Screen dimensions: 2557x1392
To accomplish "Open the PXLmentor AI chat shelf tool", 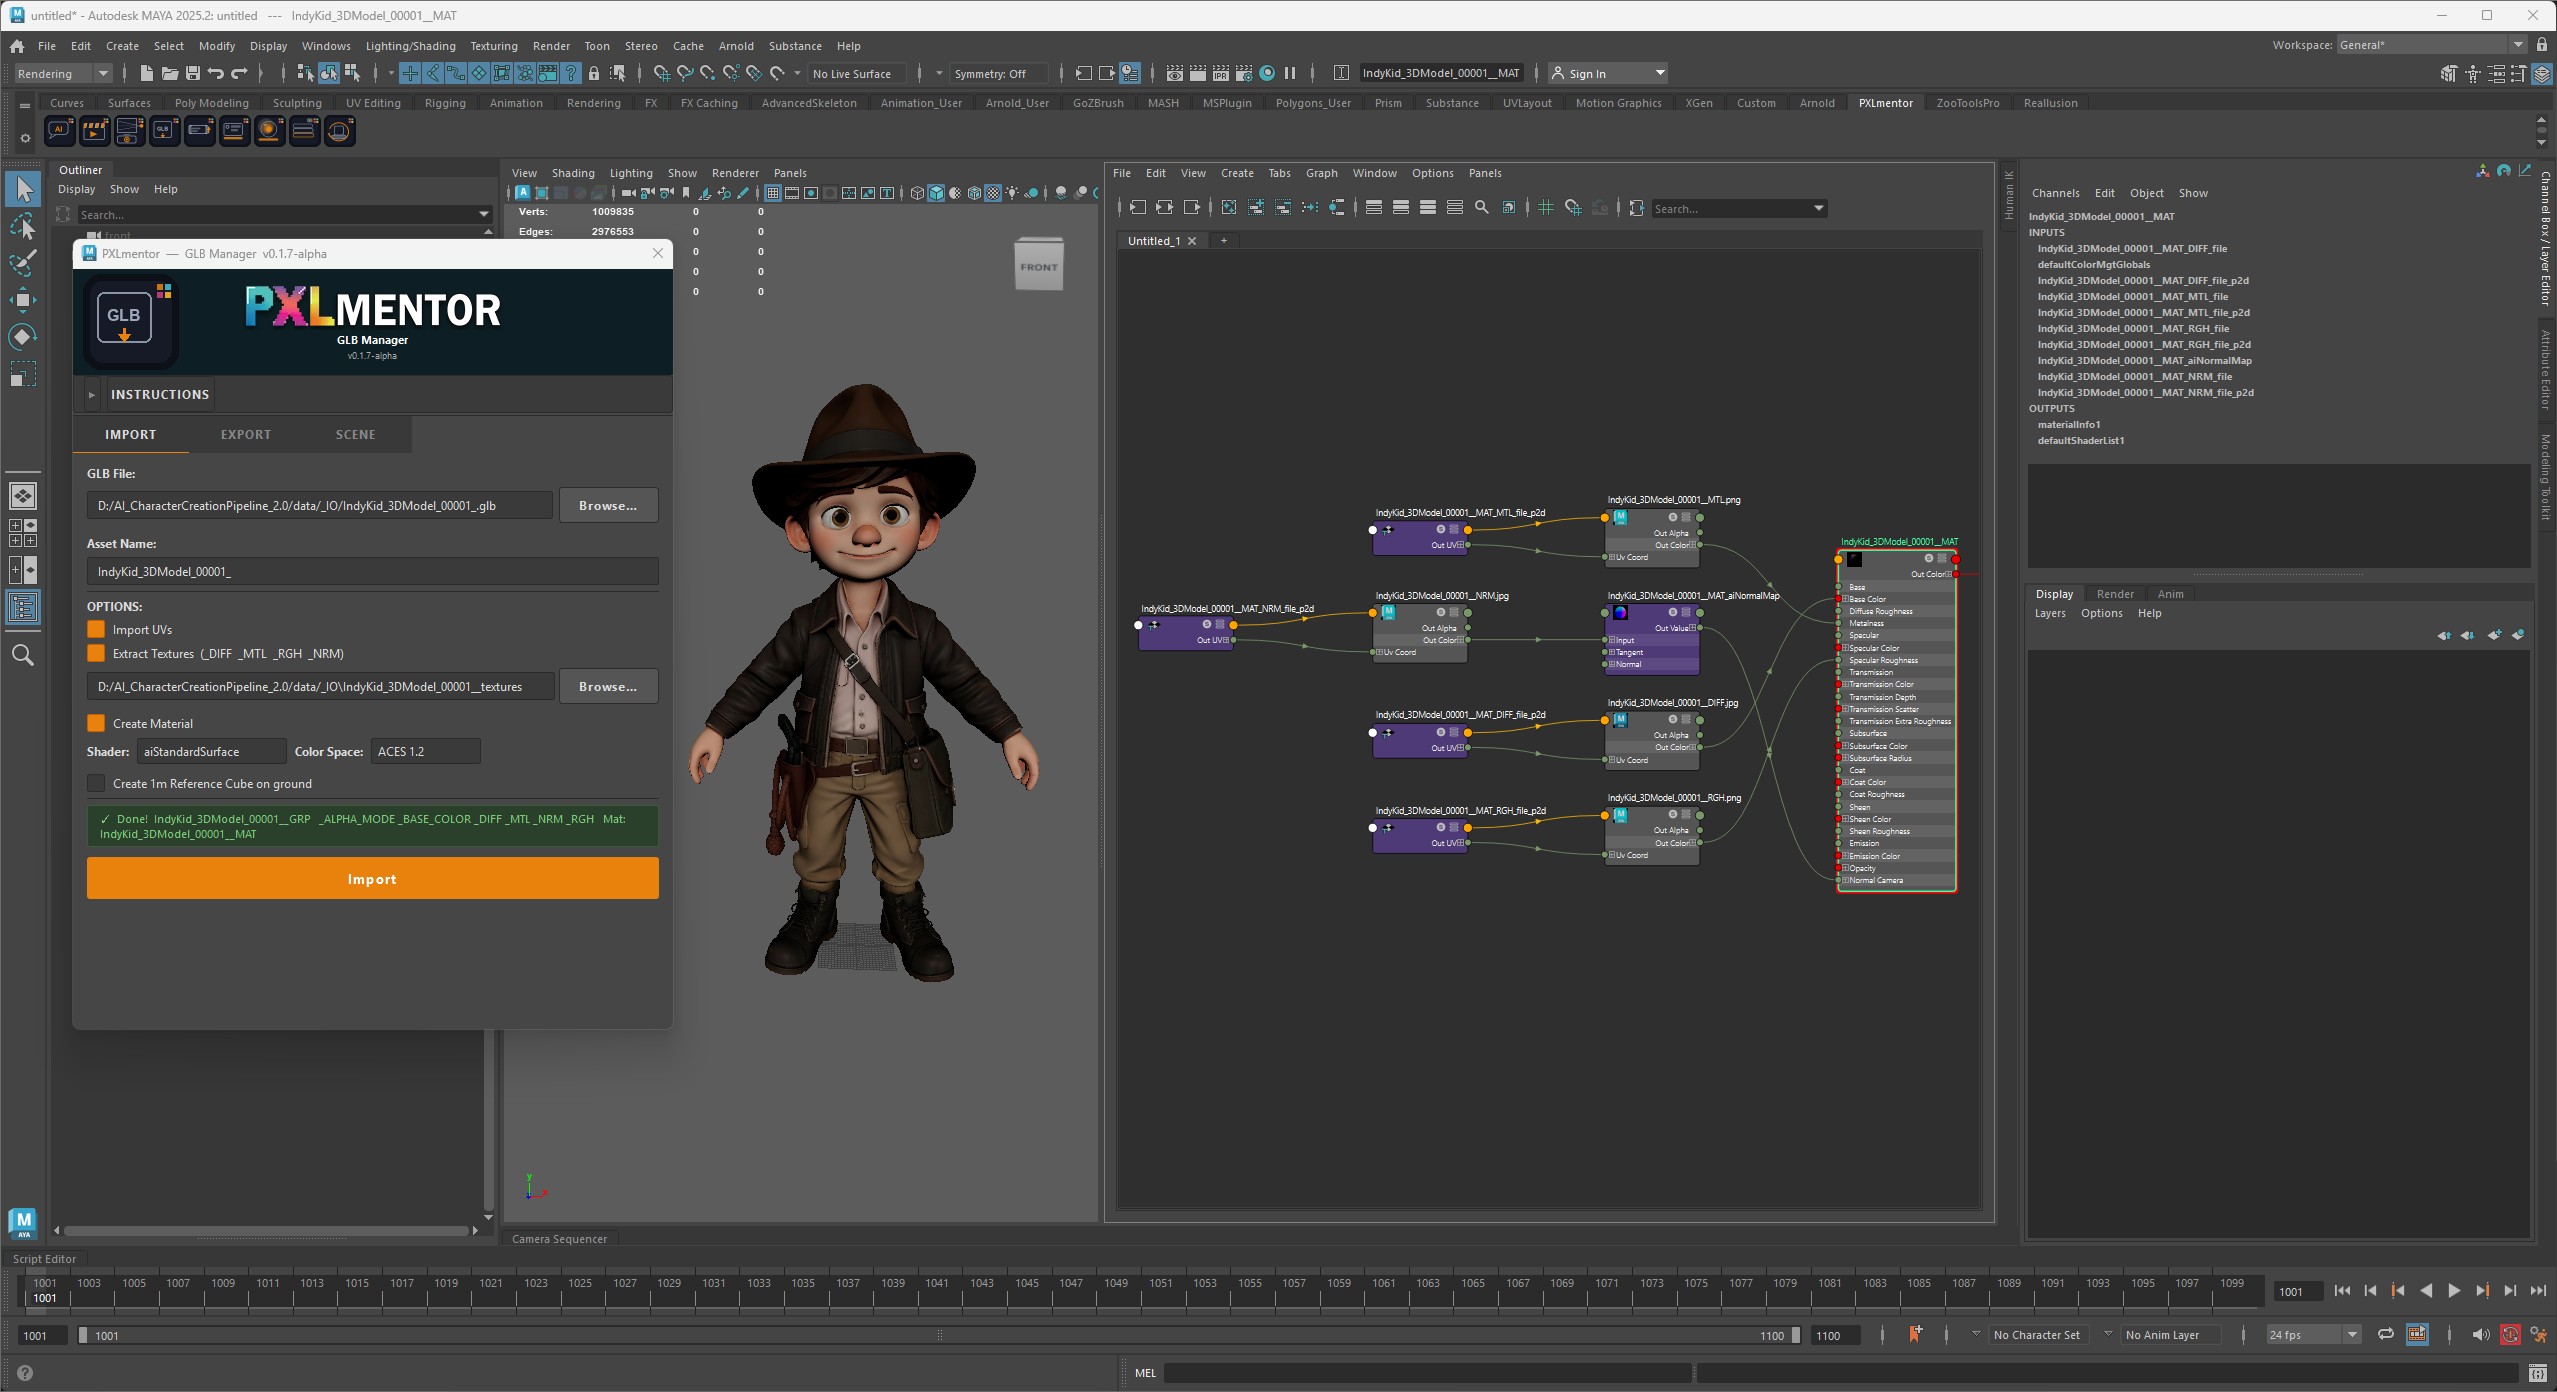I will [x=59, y=131].
